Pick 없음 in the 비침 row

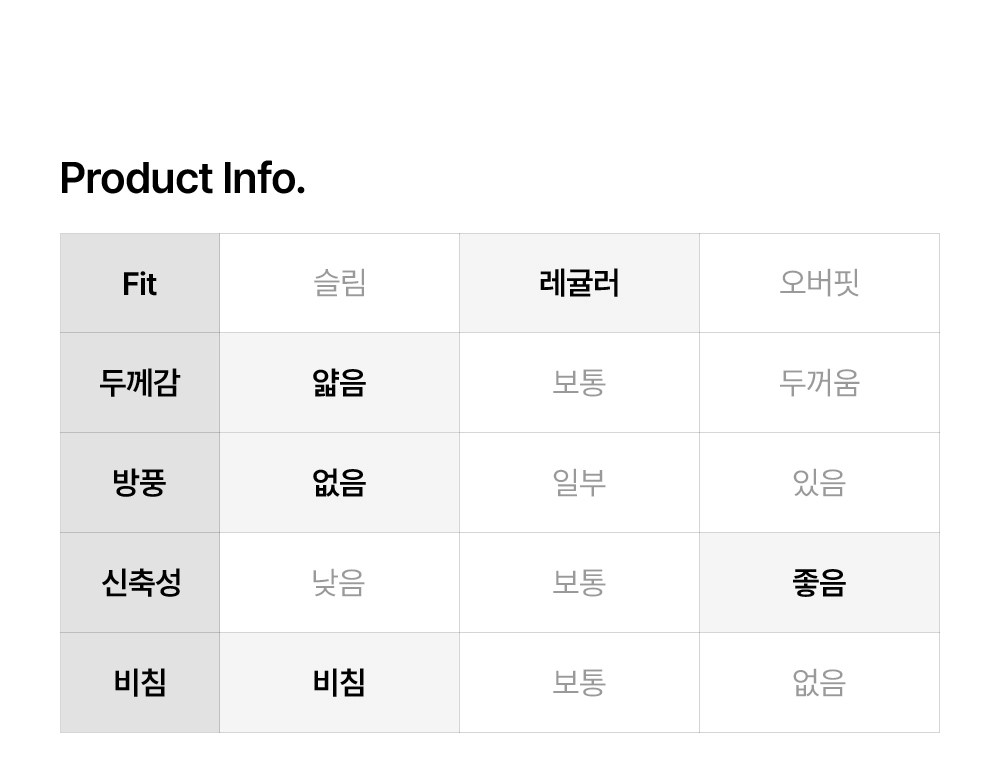point(819,683)
